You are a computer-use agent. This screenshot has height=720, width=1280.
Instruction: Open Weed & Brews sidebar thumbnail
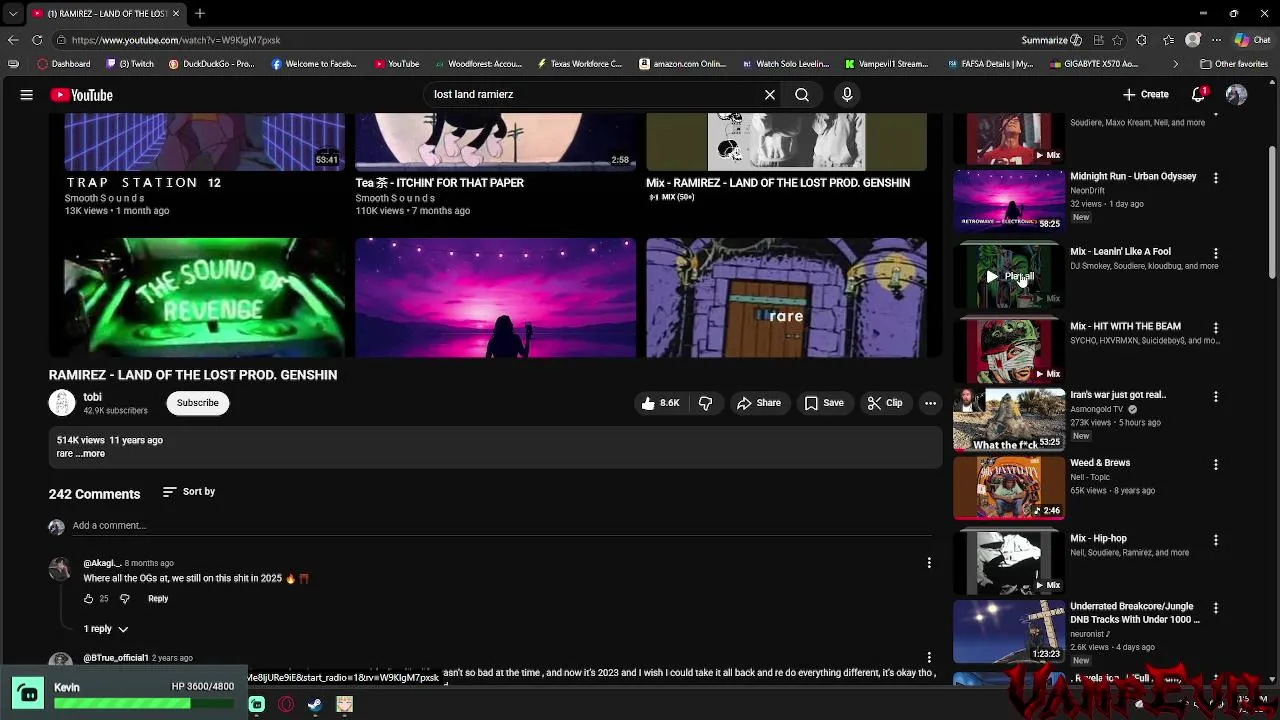[x=1009, y=488]
